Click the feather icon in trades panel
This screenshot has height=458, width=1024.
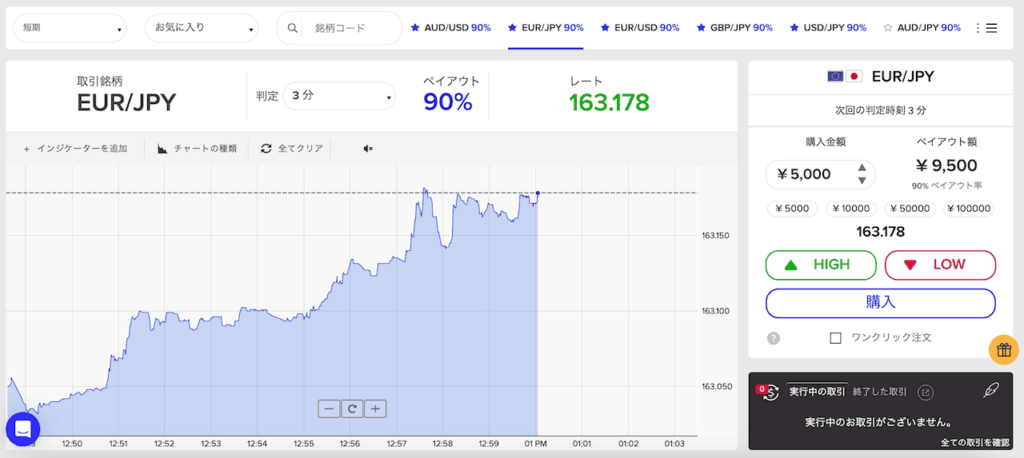pos(991,391)
